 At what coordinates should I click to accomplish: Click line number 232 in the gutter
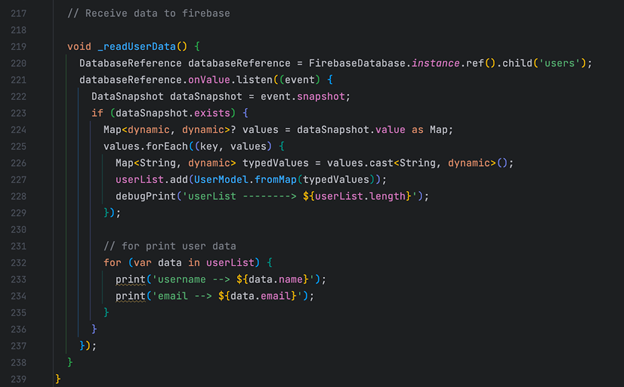[18, 263]
